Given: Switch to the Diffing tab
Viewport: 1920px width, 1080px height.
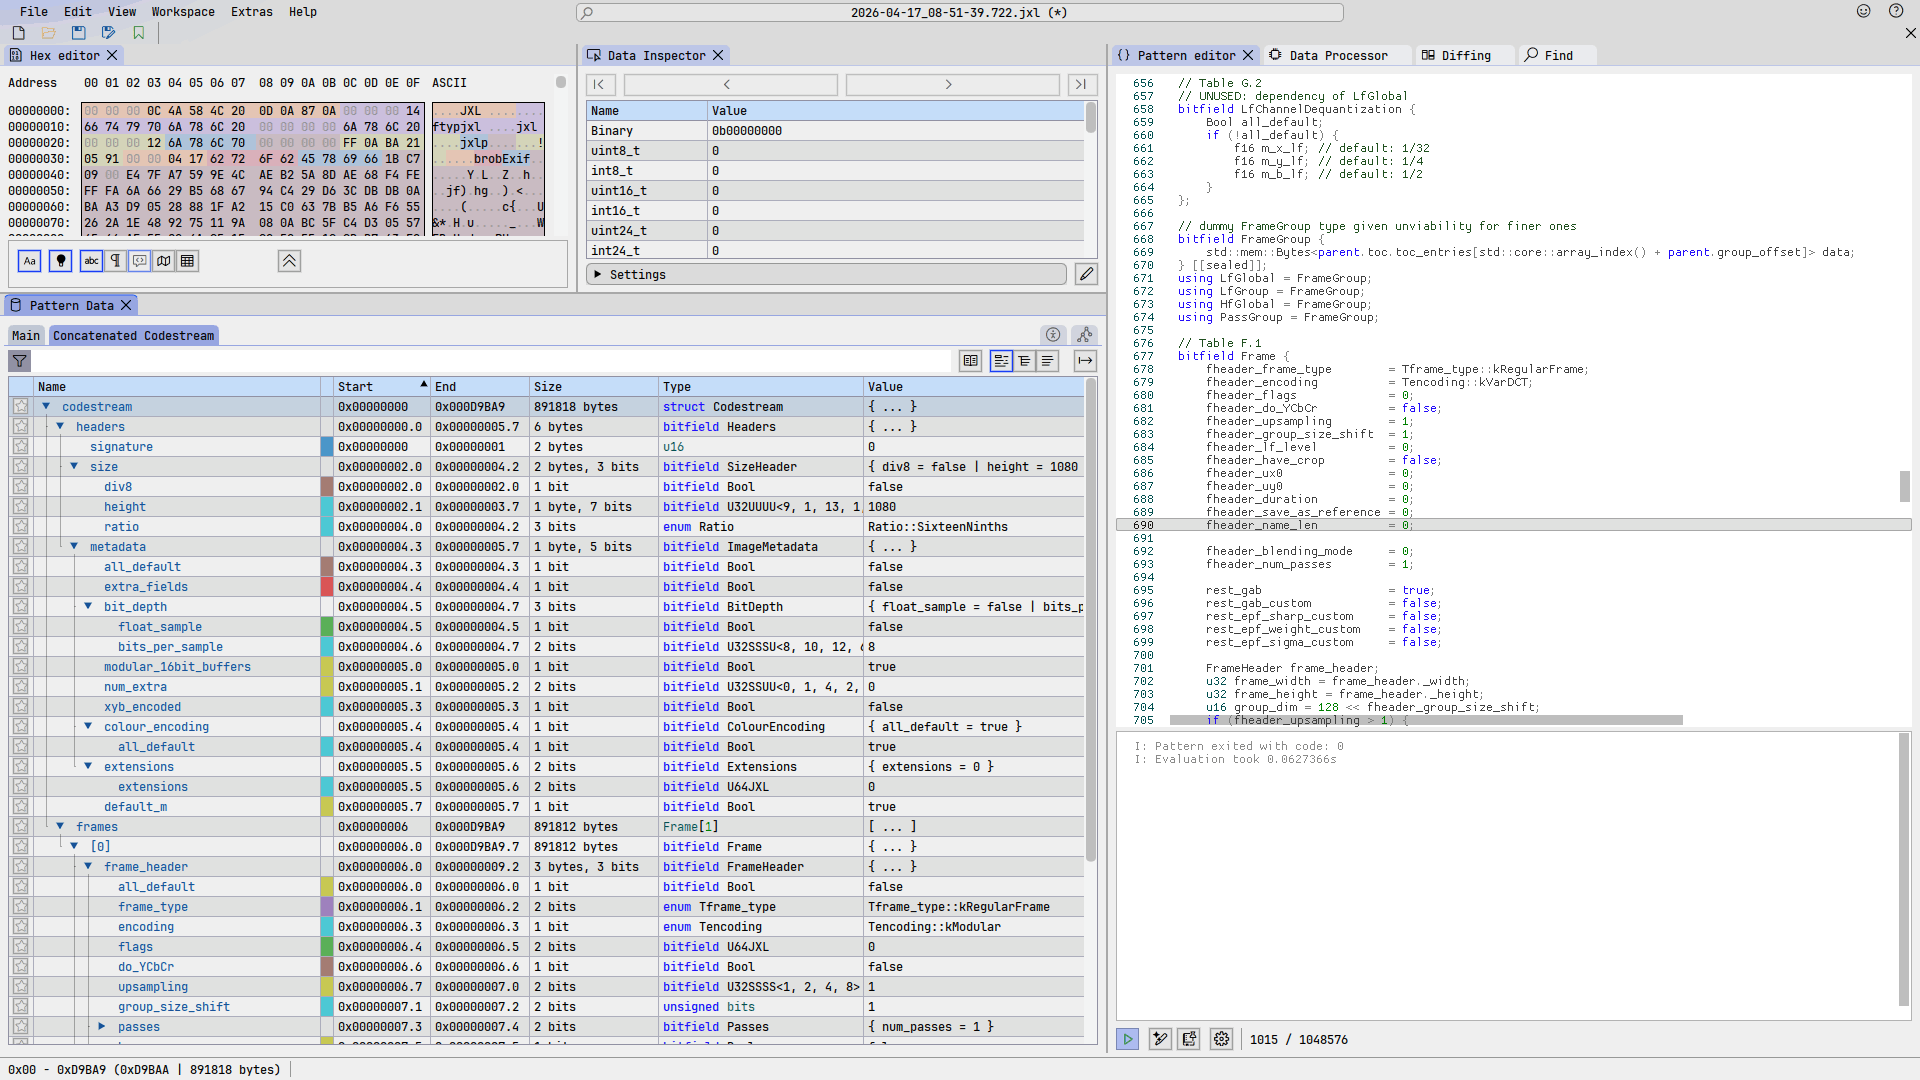Looking at the screenshot, I should [1465, 55].
